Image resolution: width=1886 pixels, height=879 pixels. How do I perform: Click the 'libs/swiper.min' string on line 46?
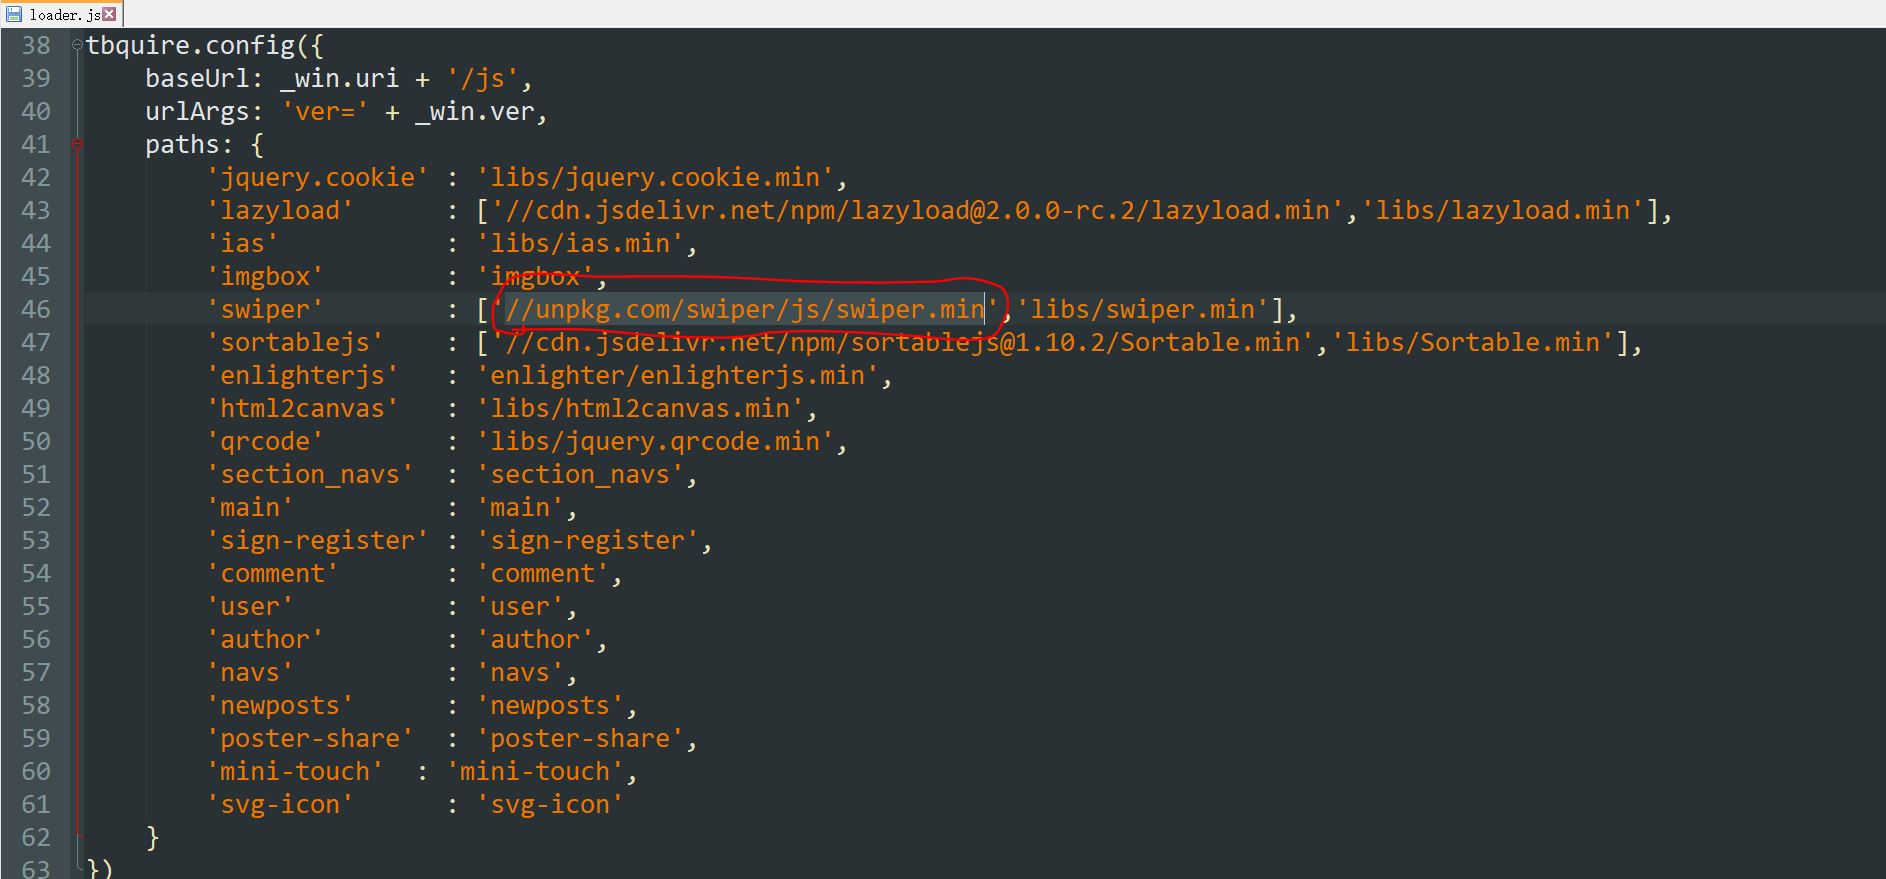pos(1143,309)
